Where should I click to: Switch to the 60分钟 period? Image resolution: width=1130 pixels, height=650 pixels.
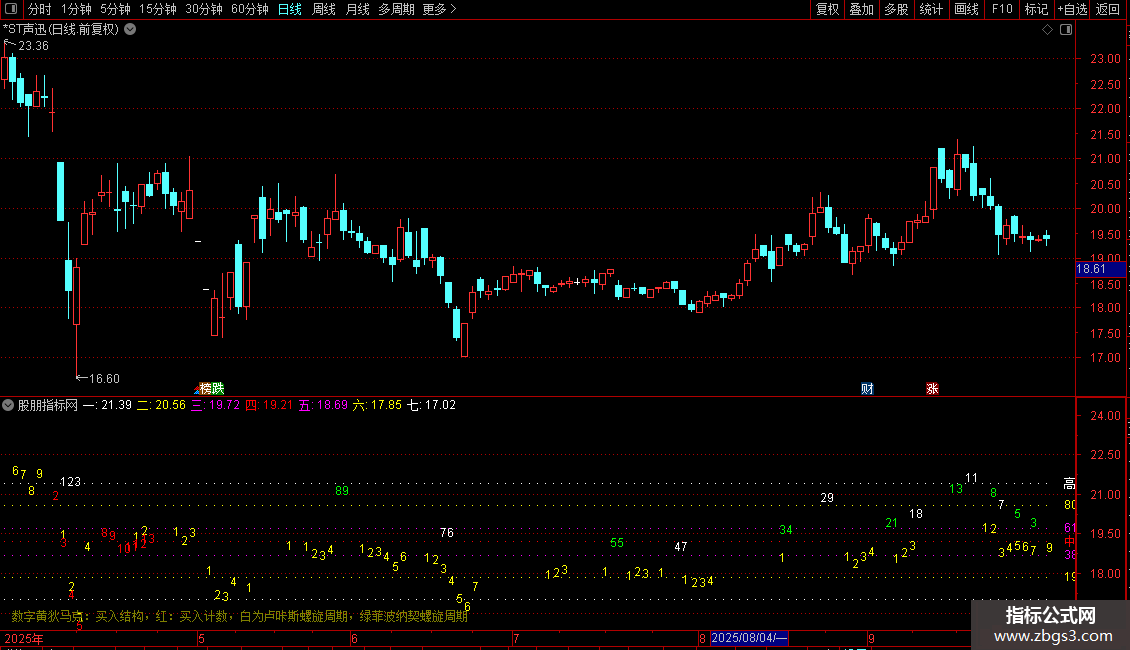250,9
